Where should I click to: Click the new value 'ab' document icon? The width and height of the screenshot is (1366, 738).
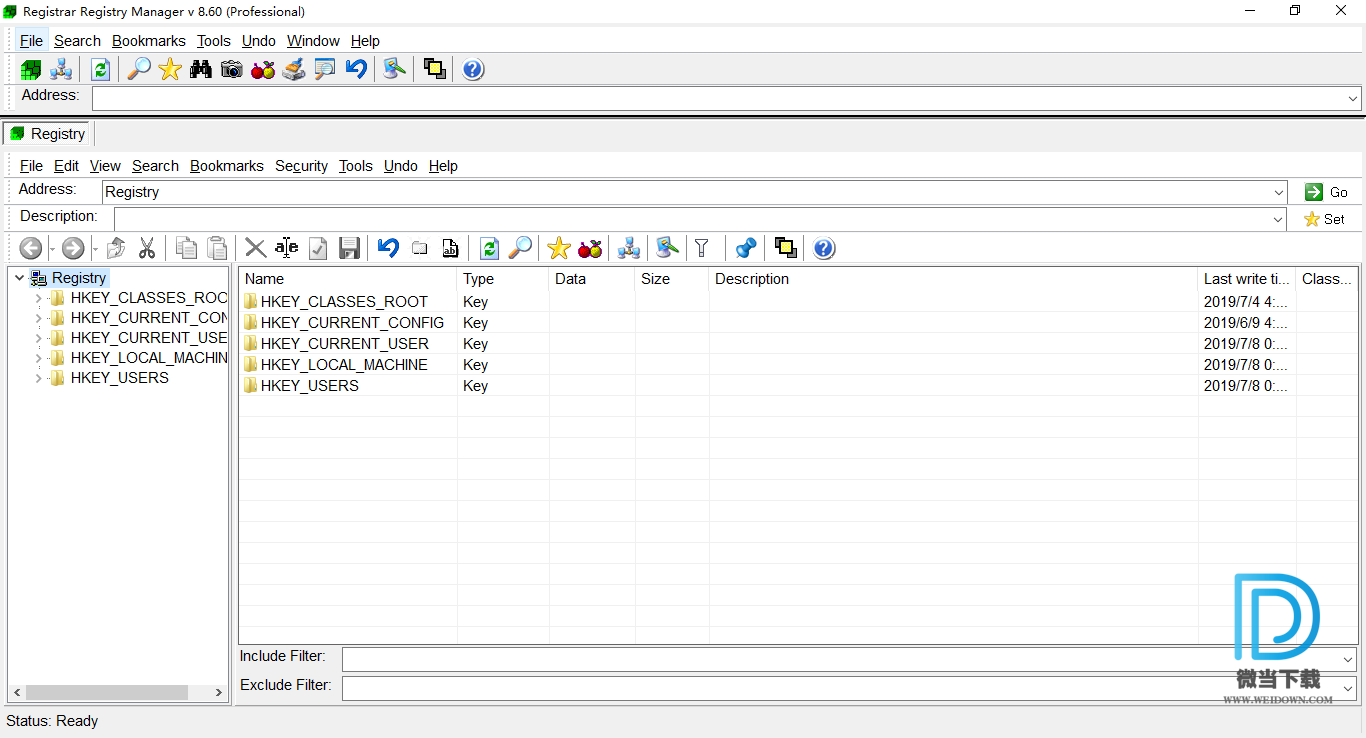[451, 248]
